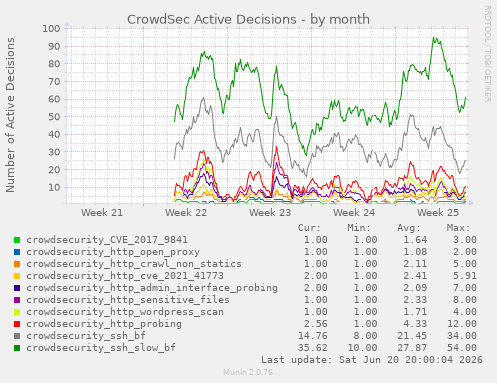This screenshot has height=383, width=497.
Task: Click the Max: column header
Action: pos(458,228)
